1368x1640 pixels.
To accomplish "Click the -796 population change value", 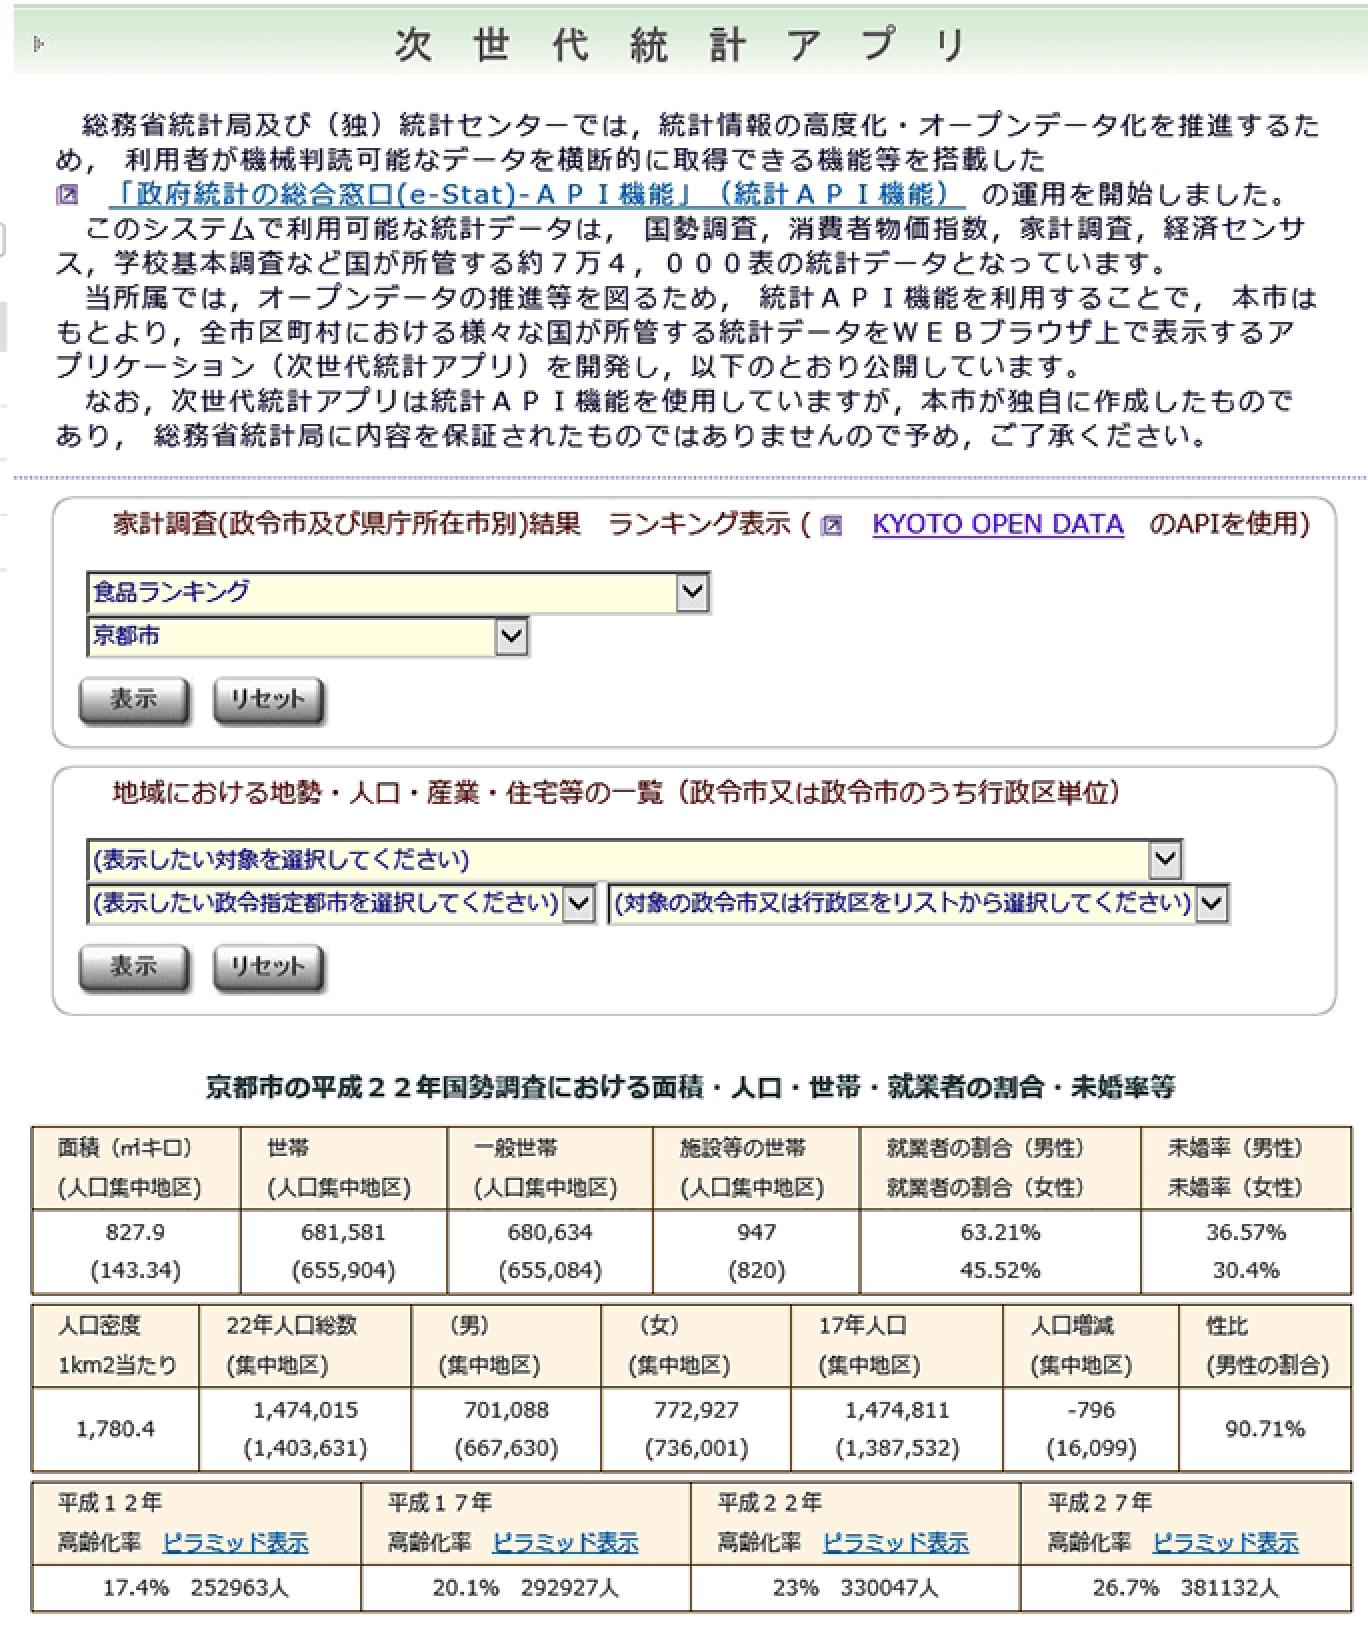I will click(x=1091, y=1410).
